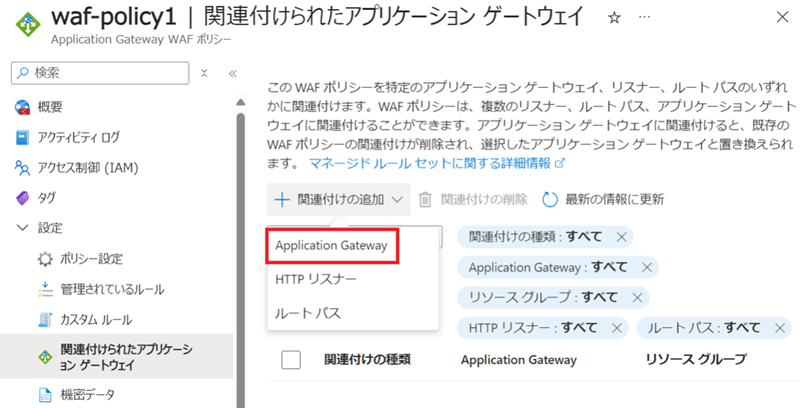The height and width of the screenshot is (408, 800).
Task: Open 関連付けの種類 : すべて filter
Action: (535, 237)
